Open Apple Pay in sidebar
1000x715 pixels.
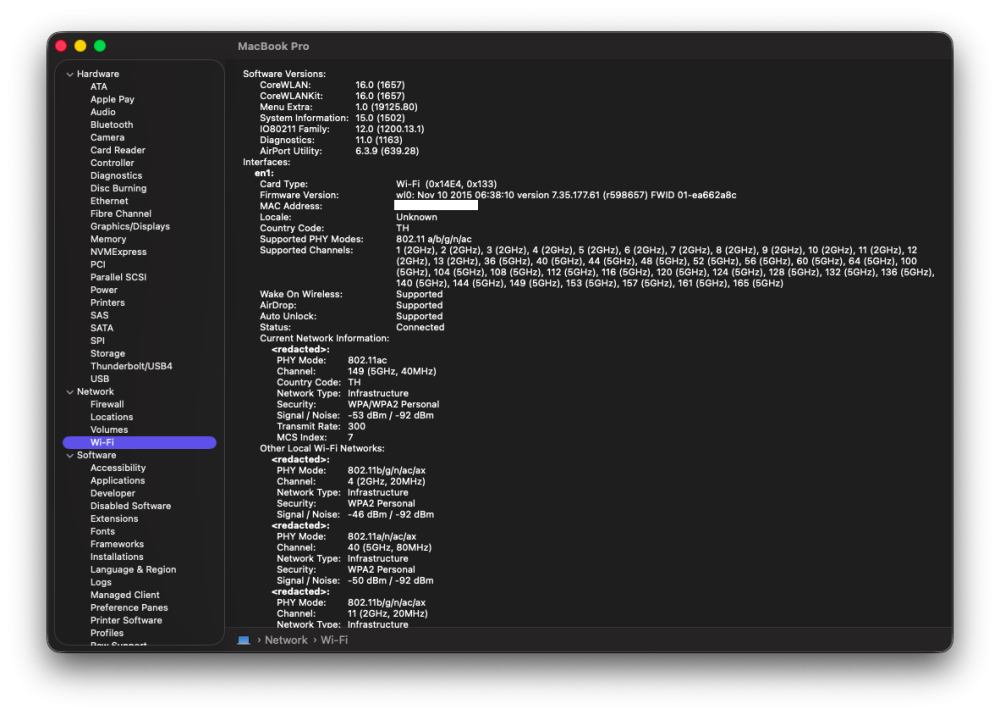click(x=112, y=100)
